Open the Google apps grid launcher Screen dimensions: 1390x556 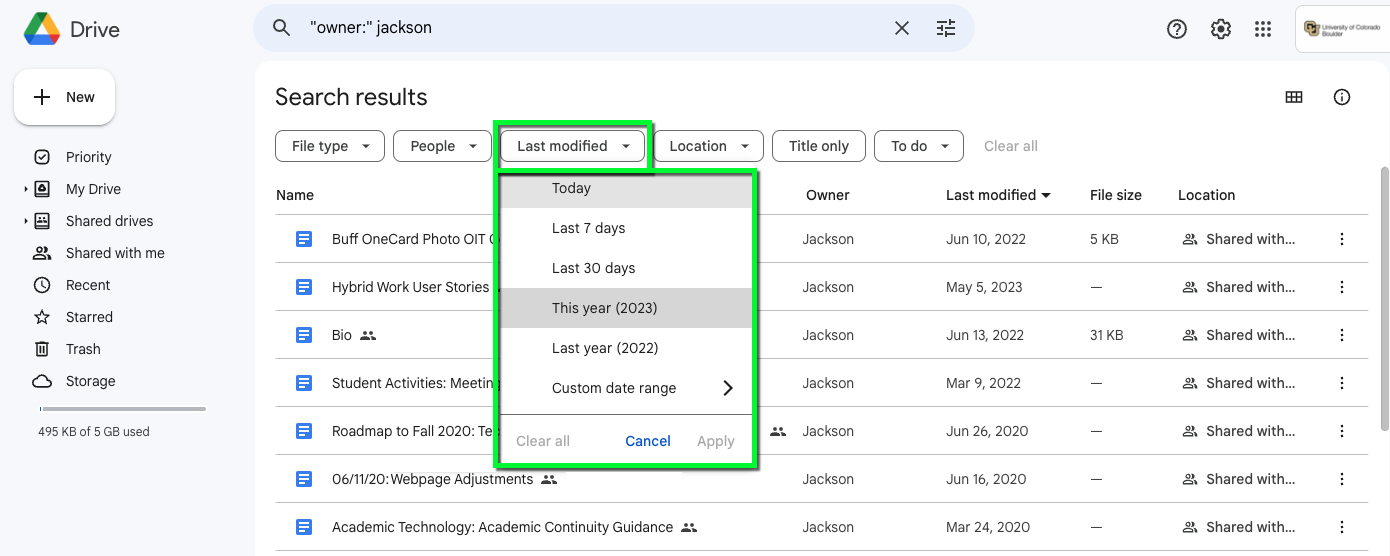coord(1263,29)
